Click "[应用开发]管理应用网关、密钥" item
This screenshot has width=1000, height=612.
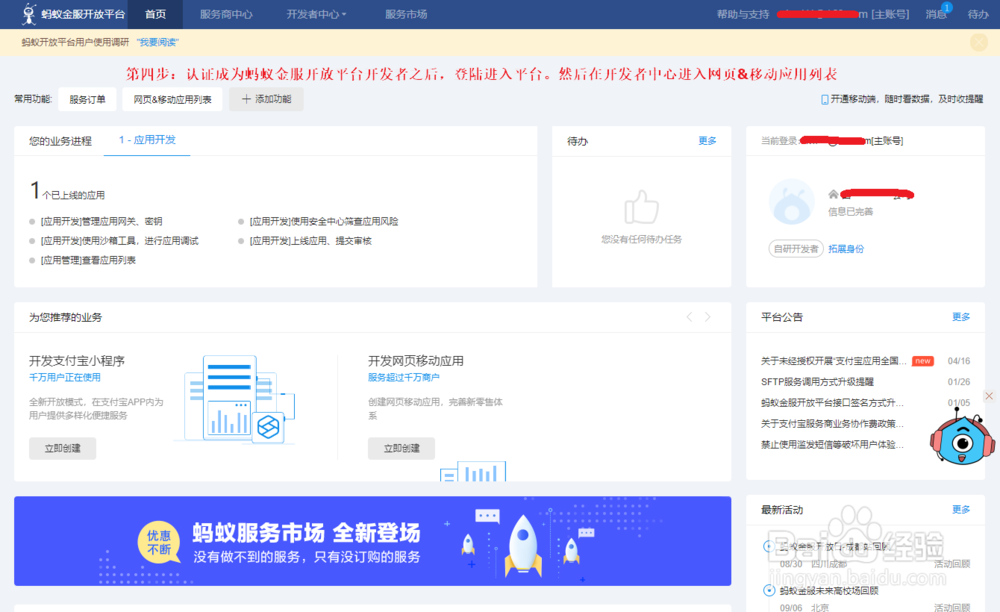[101, 221]
